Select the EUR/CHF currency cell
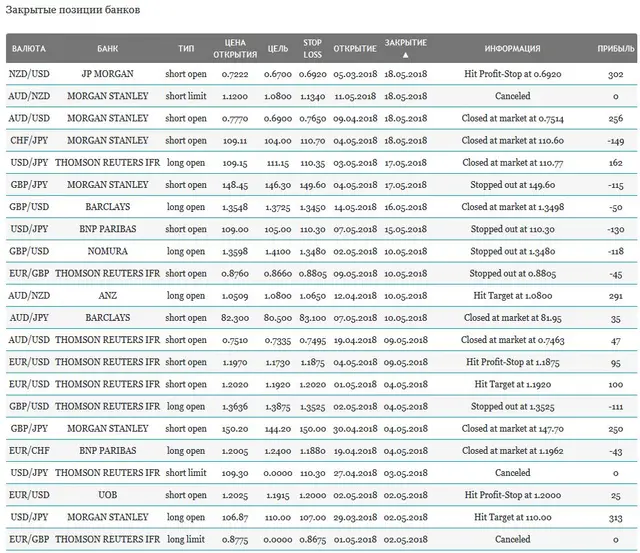Viewport: 640px width, 553px height. pyautogui.click(x=29, y=451)
